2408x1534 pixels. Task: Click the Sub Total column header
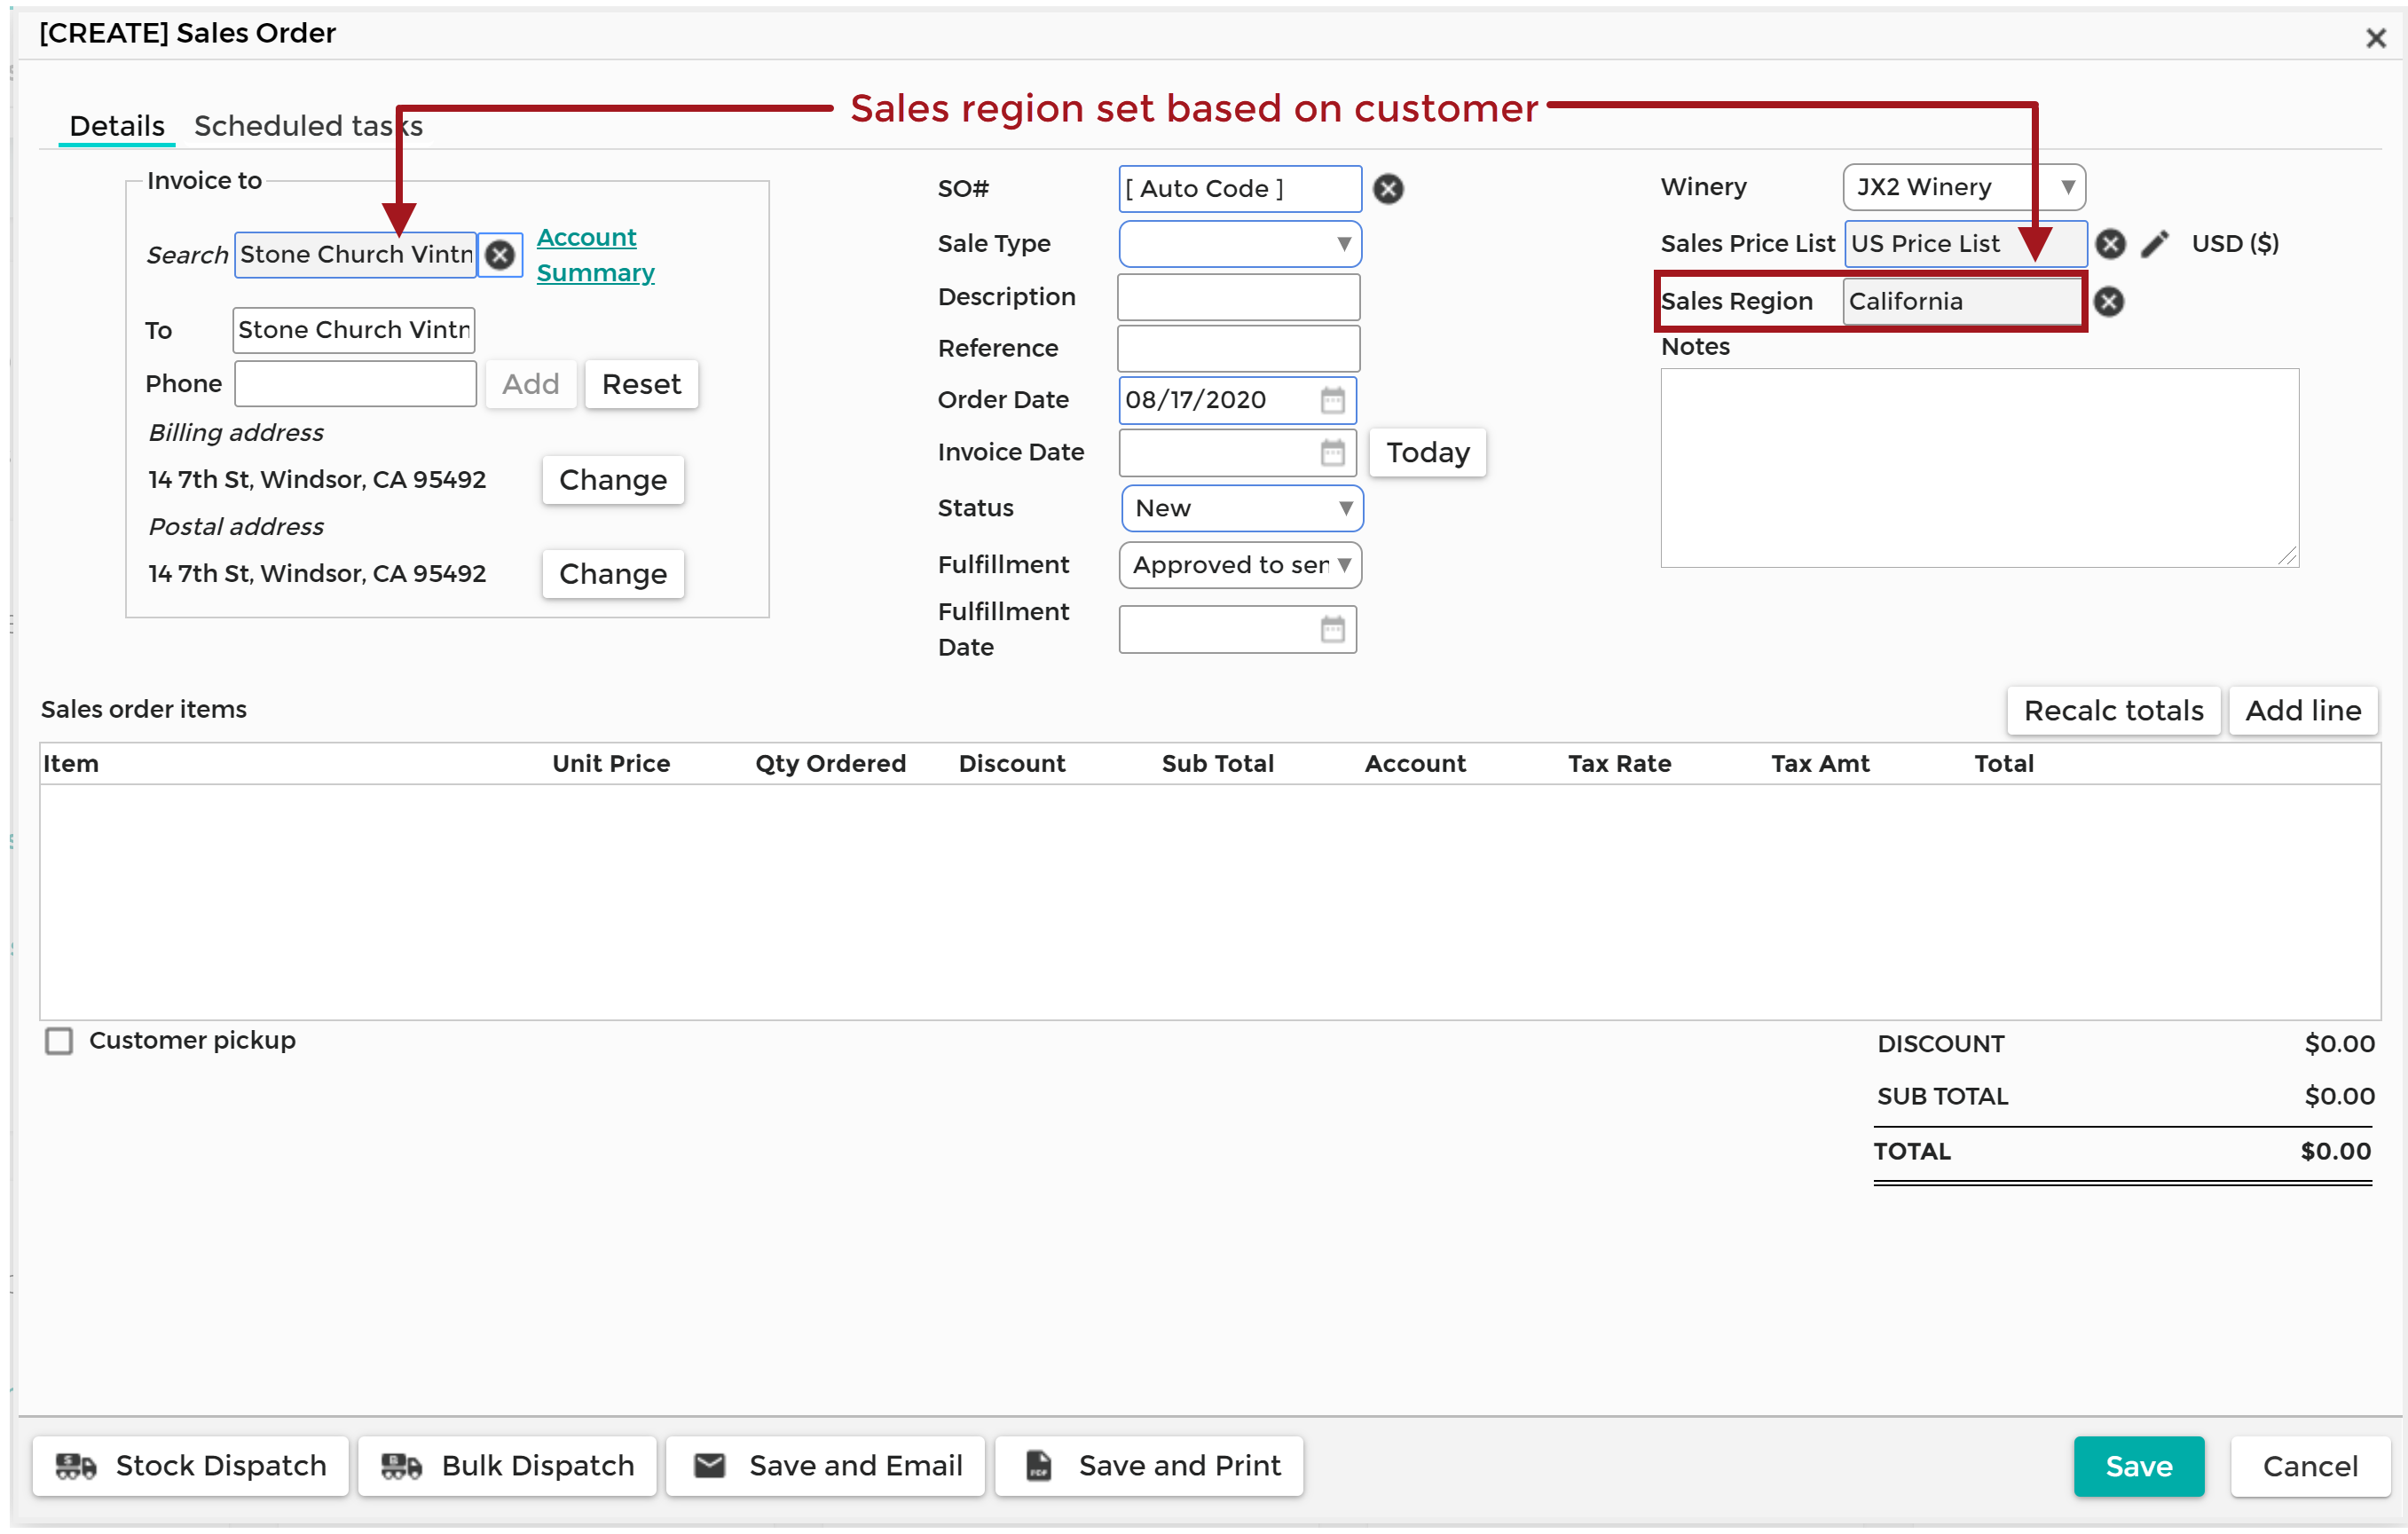(x=1217, y=764)
